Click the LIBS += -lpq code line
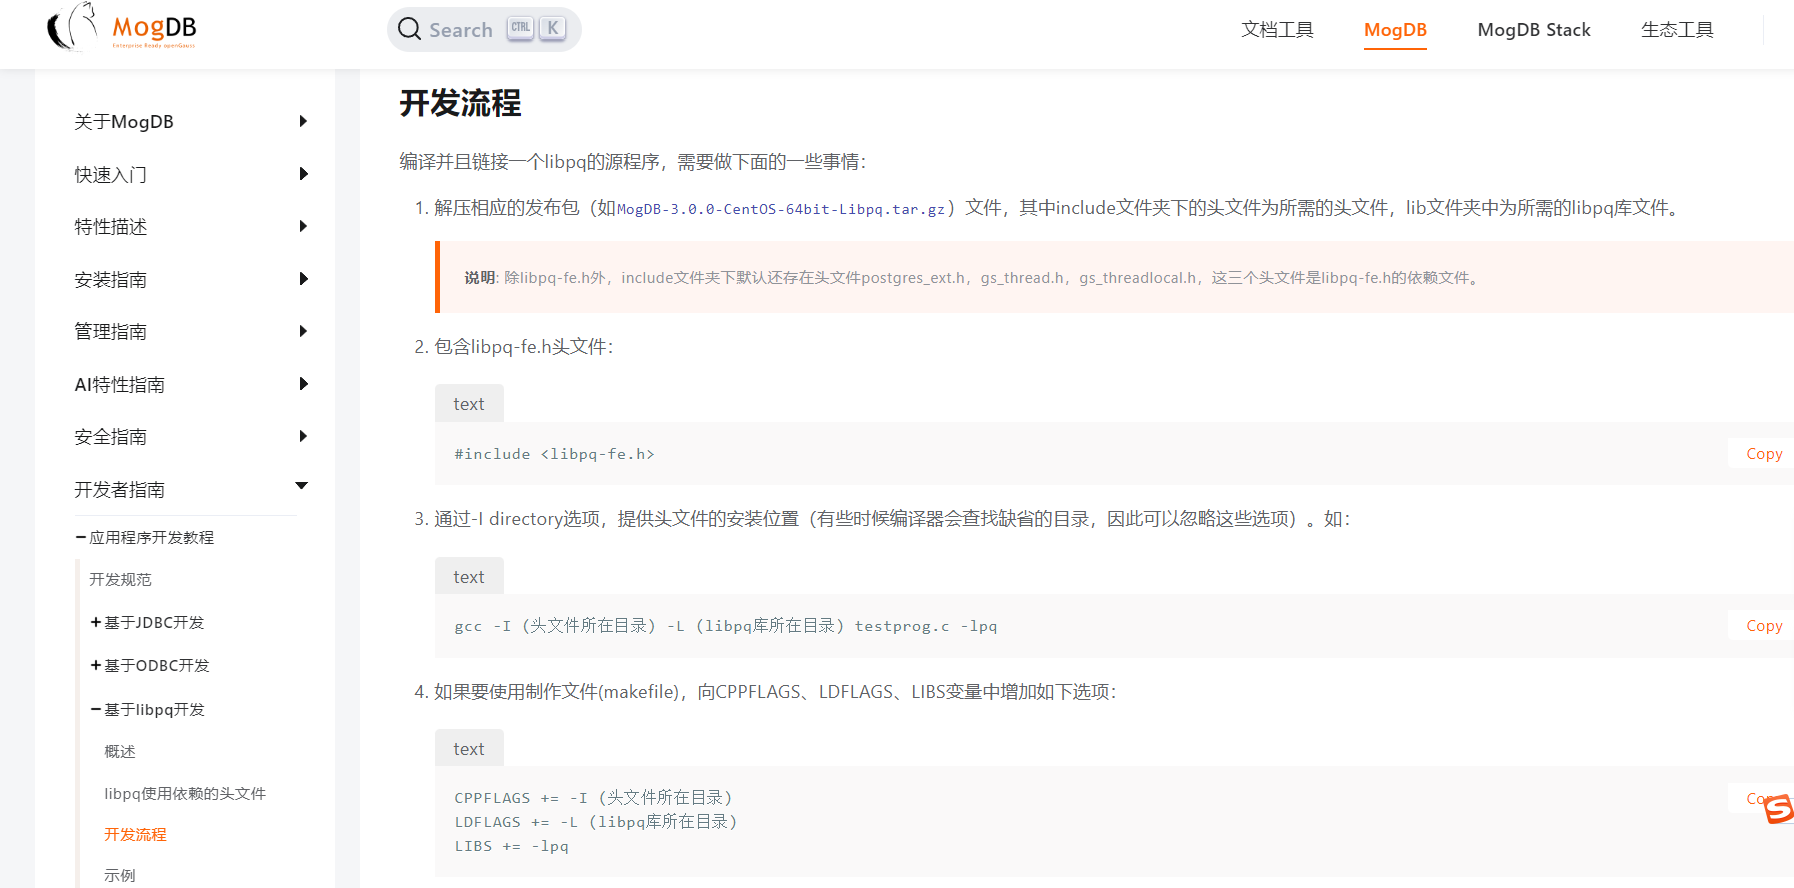Viewport: 1794px width, 888px height. tap(511, 846)
